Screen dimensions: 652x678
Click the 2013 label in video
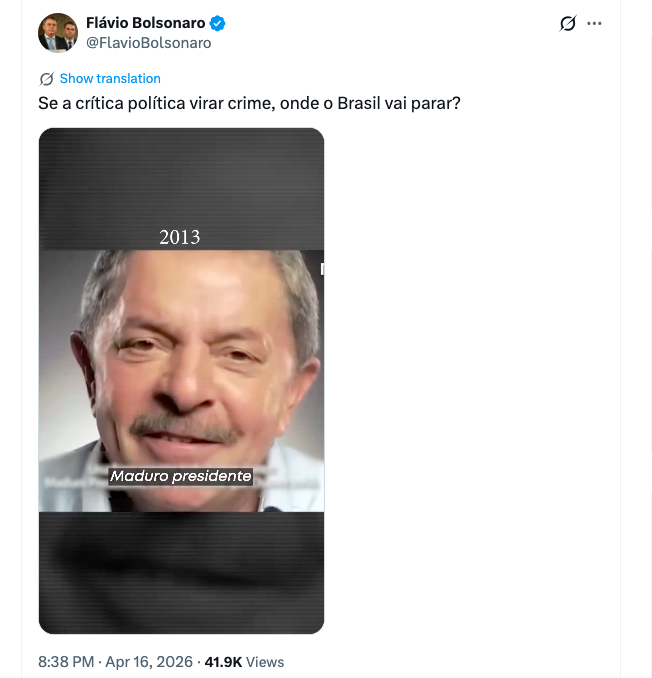point(180,237)
